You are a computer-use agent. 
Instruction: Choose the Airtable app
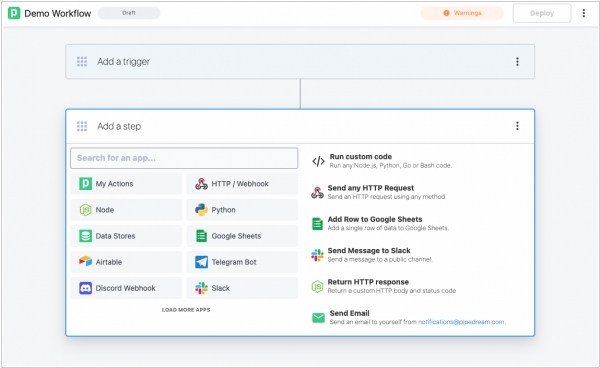(x=126, y=262)
